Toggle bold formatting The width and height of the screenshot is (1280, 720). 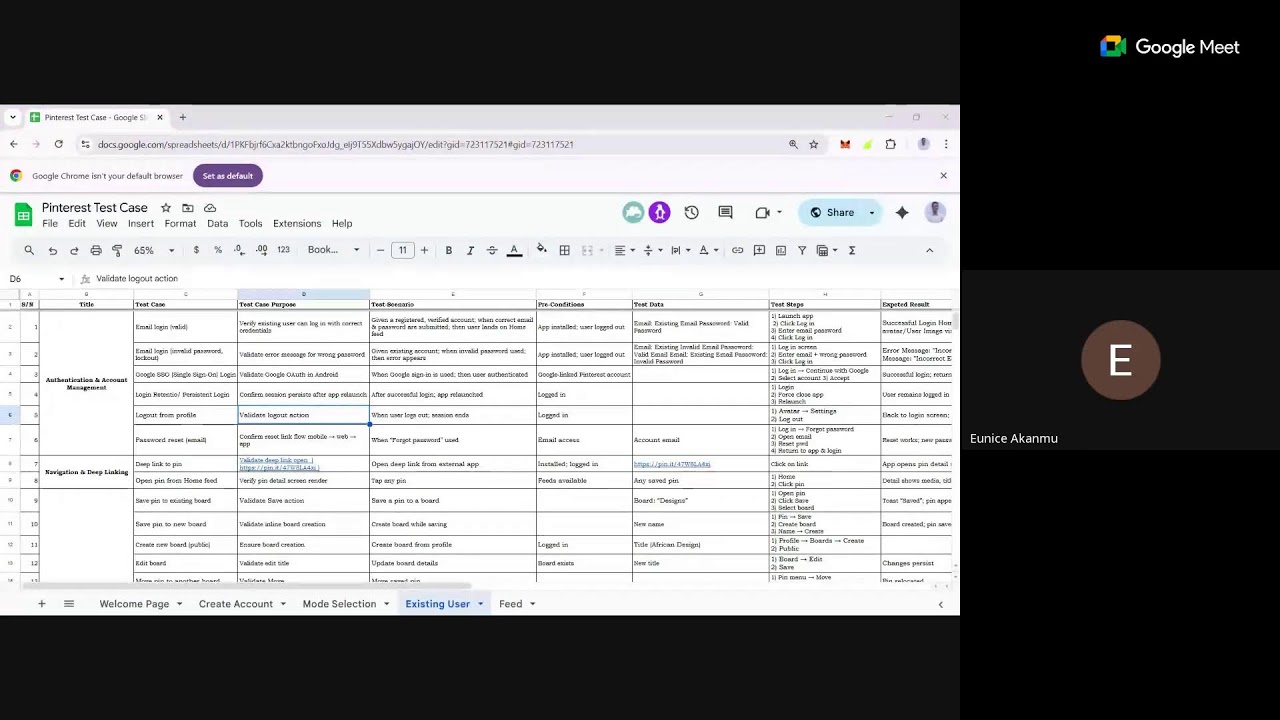pyautogui.click(x=449, y=250)
